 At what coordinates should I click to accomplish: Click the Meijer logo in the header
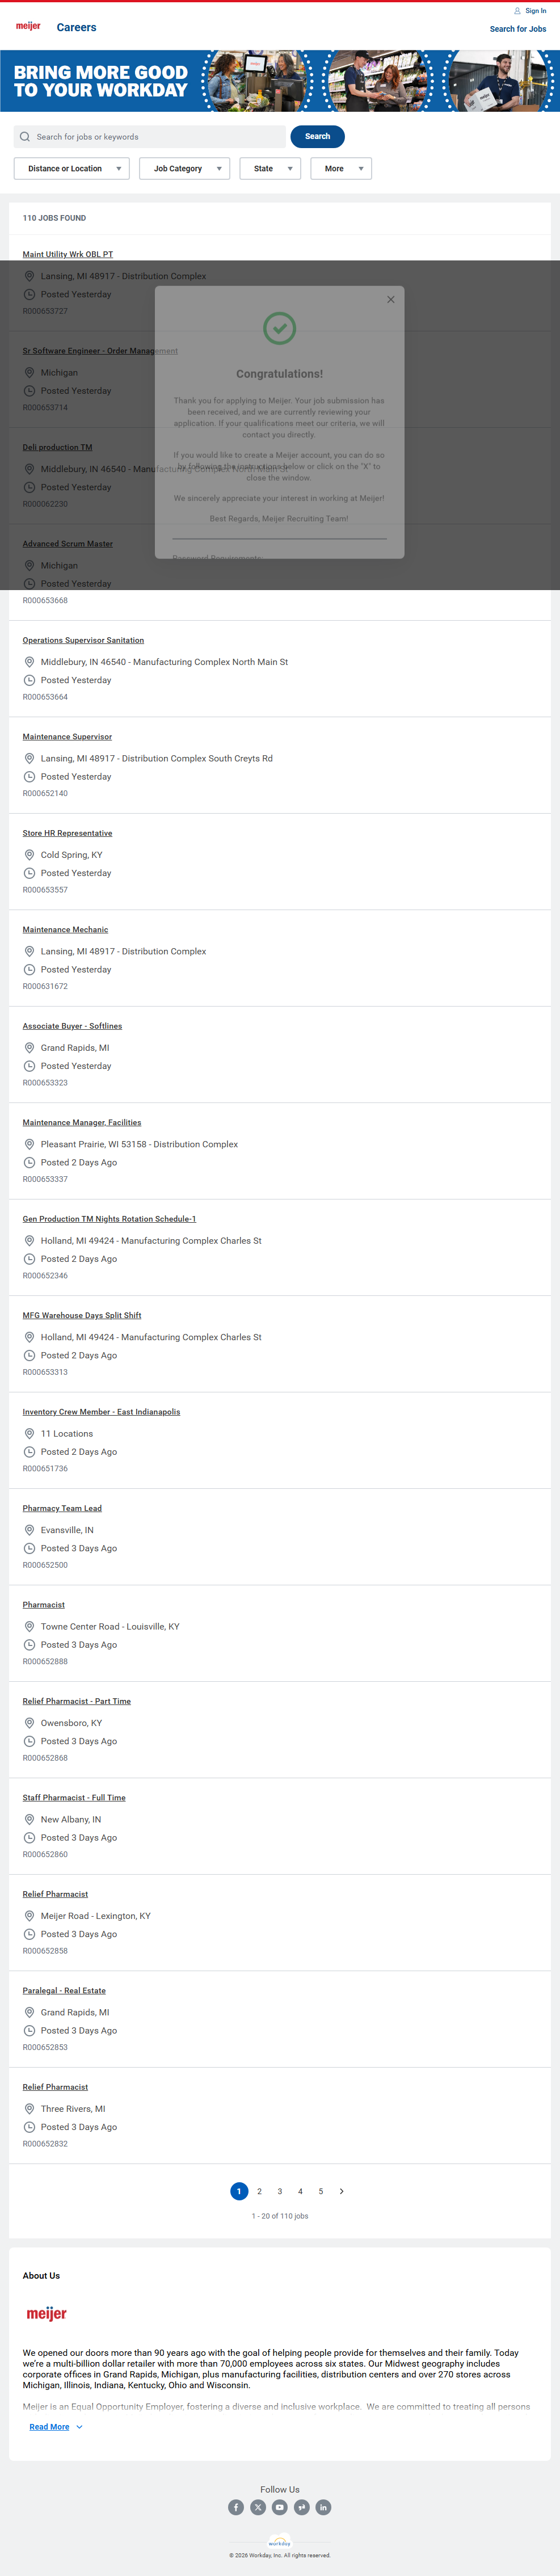[x=28, y=27]
